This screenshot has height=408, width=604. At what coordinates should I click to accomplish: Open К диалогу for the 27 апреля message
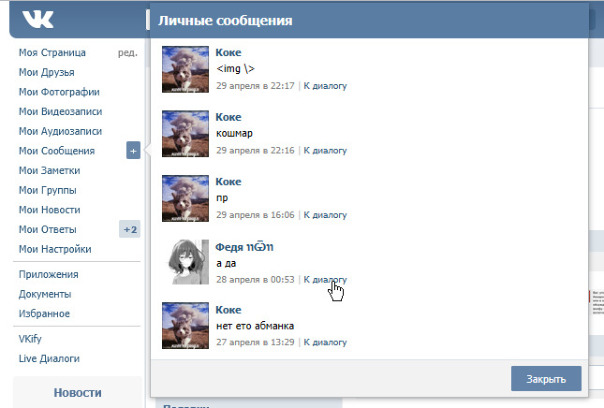coord(325,342)
